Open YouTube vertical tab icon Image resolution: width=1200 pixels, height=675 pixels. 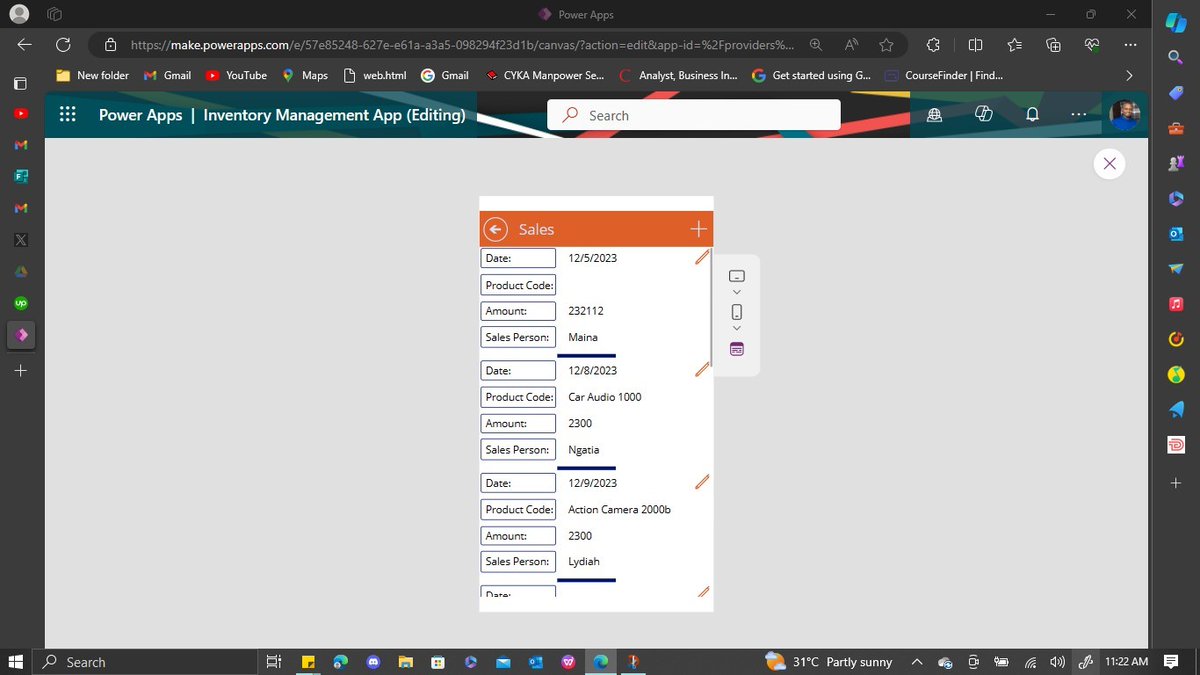[21, 114]
